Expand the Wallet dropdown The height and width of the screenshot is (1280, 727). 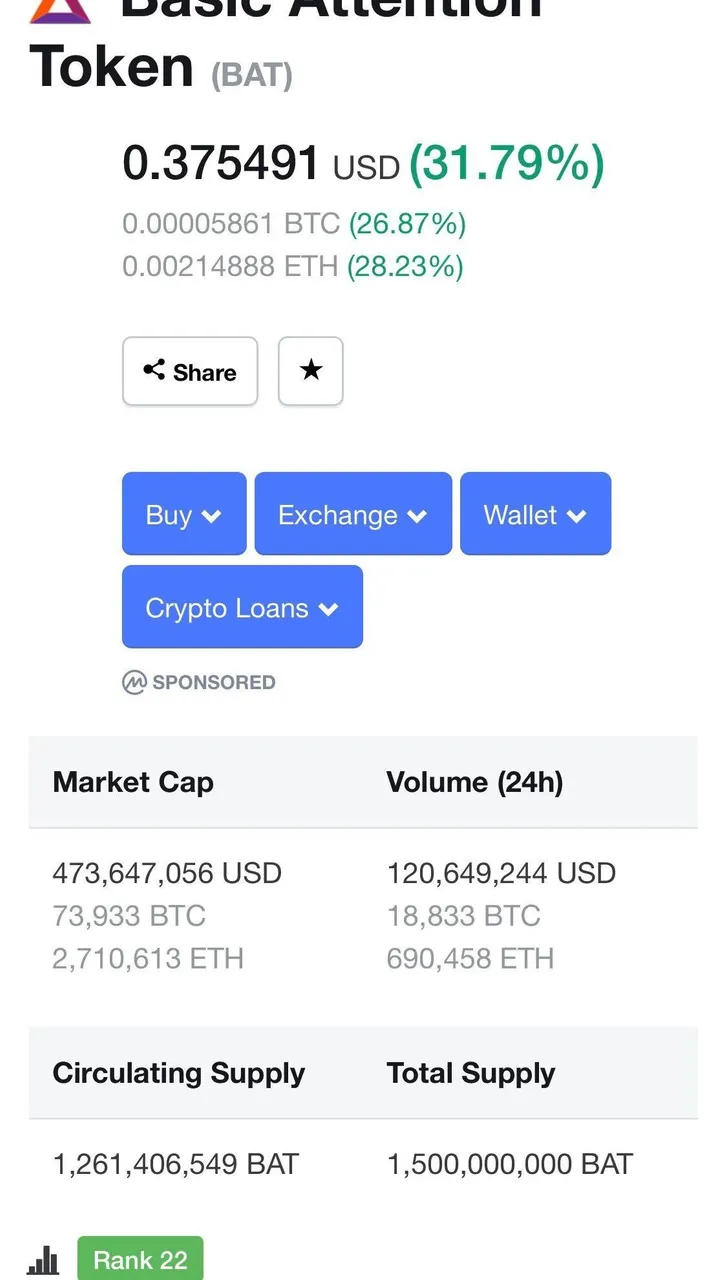[535, 514]
